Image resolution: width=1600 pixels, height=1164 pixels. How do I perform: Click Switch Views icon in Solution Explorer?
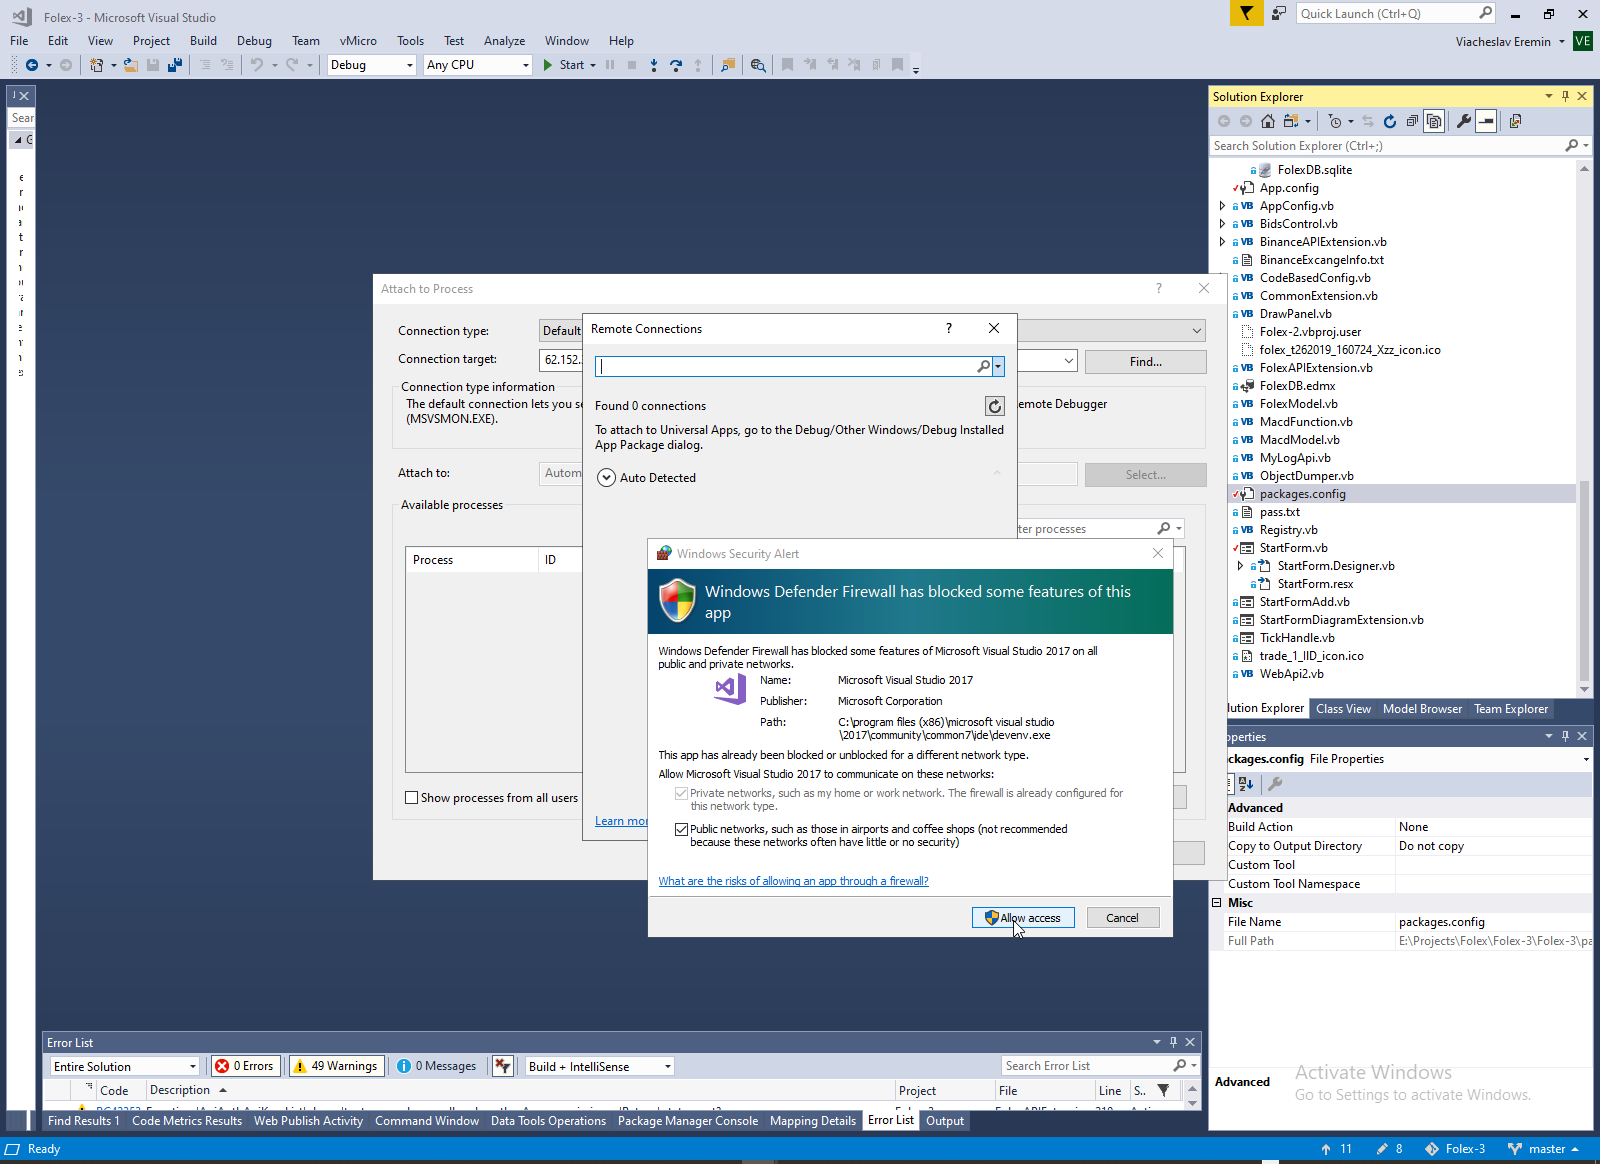[1291, 121]
